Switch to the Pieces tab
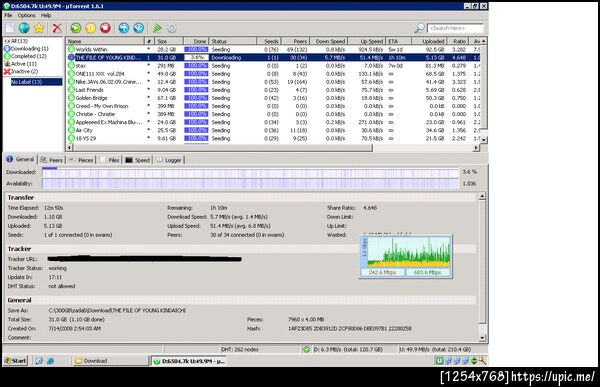Screen dimensions: 600x387 [x=81, y=160]
